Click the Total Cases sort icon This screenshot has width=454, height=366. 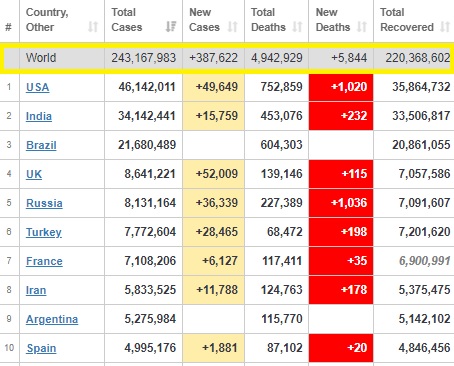(x=171, y=27)
